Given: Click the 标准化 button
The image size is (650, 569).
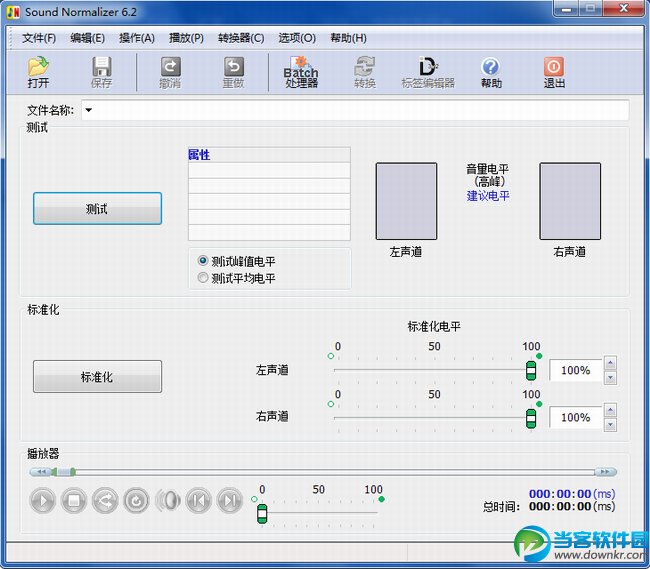Looking at the screenshot, I should pyautogui.click(x=97, y=376).
